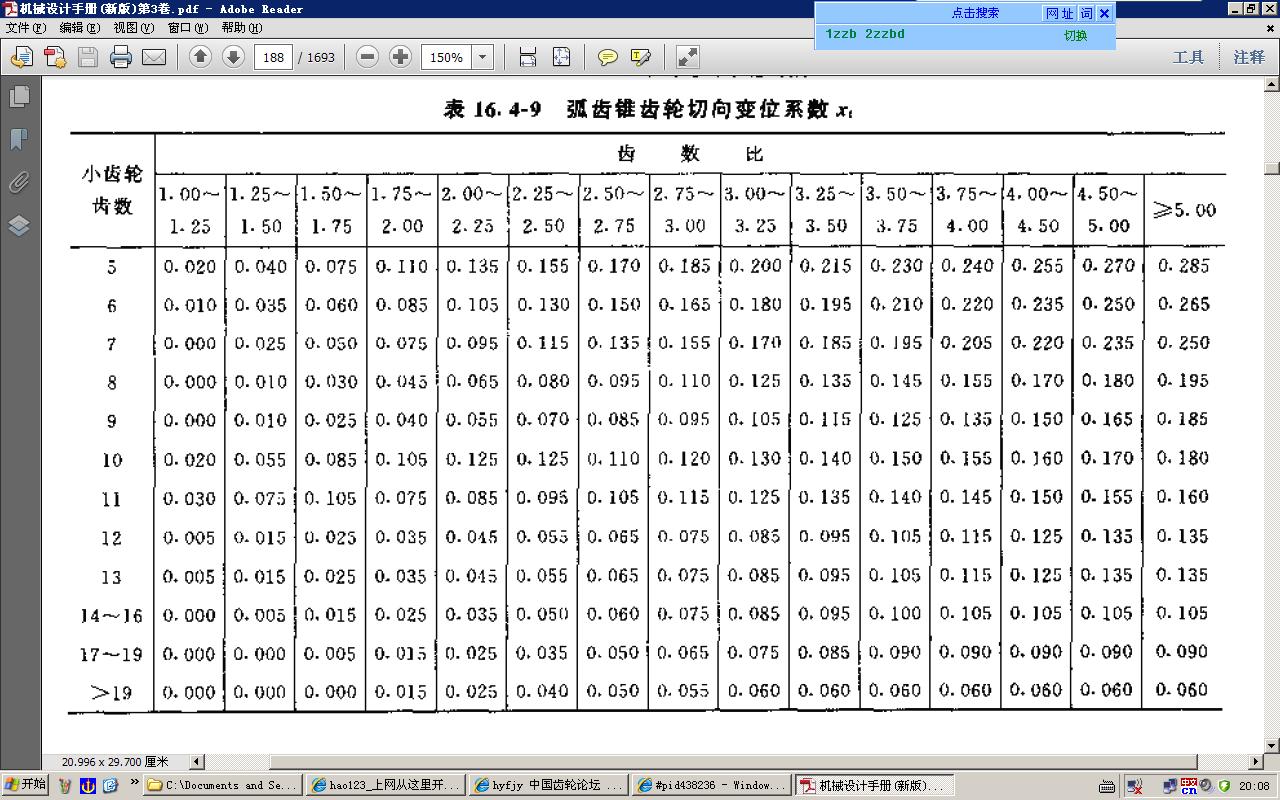This screenshot has height=800, width=1280.
Task: Open the 注释 comment pane
Action: click(1249, 57)
